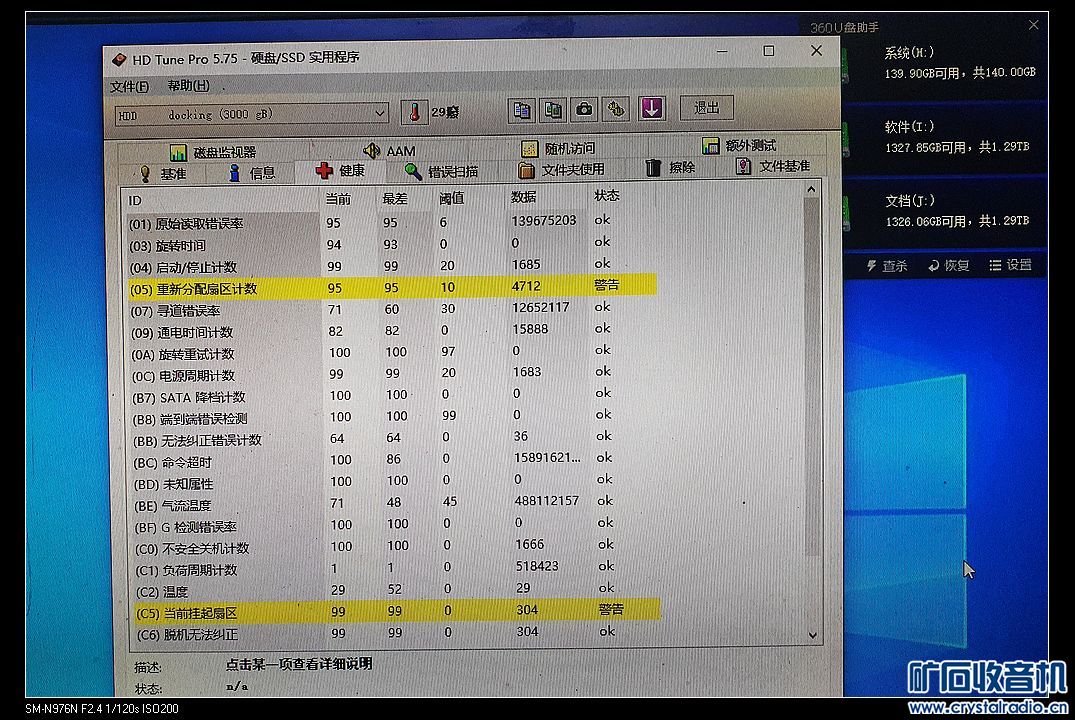The height and width of the screenshot is (720, 1075).
Task: Click the 退出 exit button
Action: 706,108
